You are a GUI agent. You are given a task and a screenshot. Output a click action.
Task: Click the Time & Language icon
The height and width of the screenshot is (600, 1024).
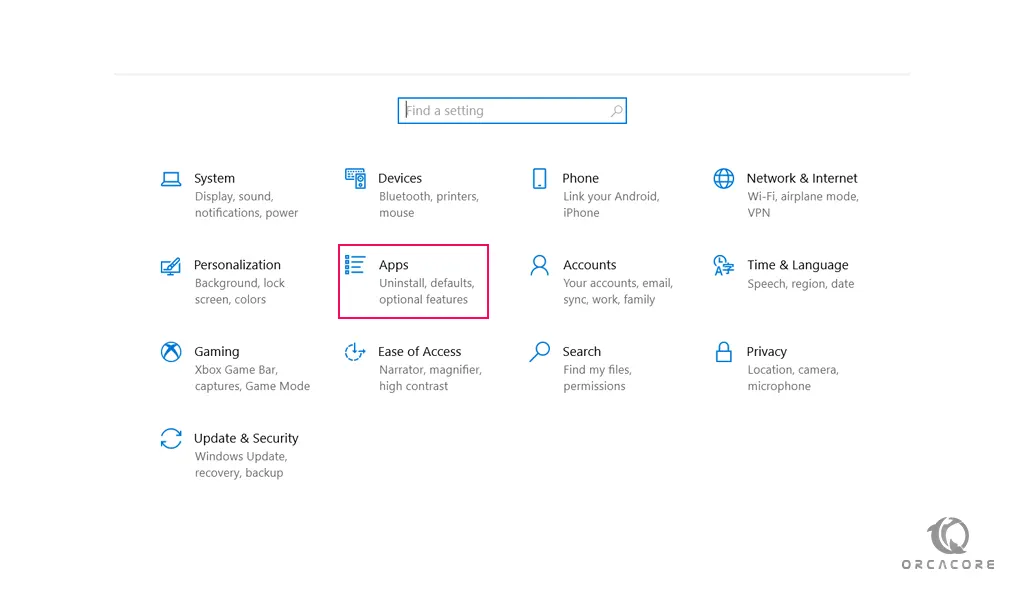724,265
